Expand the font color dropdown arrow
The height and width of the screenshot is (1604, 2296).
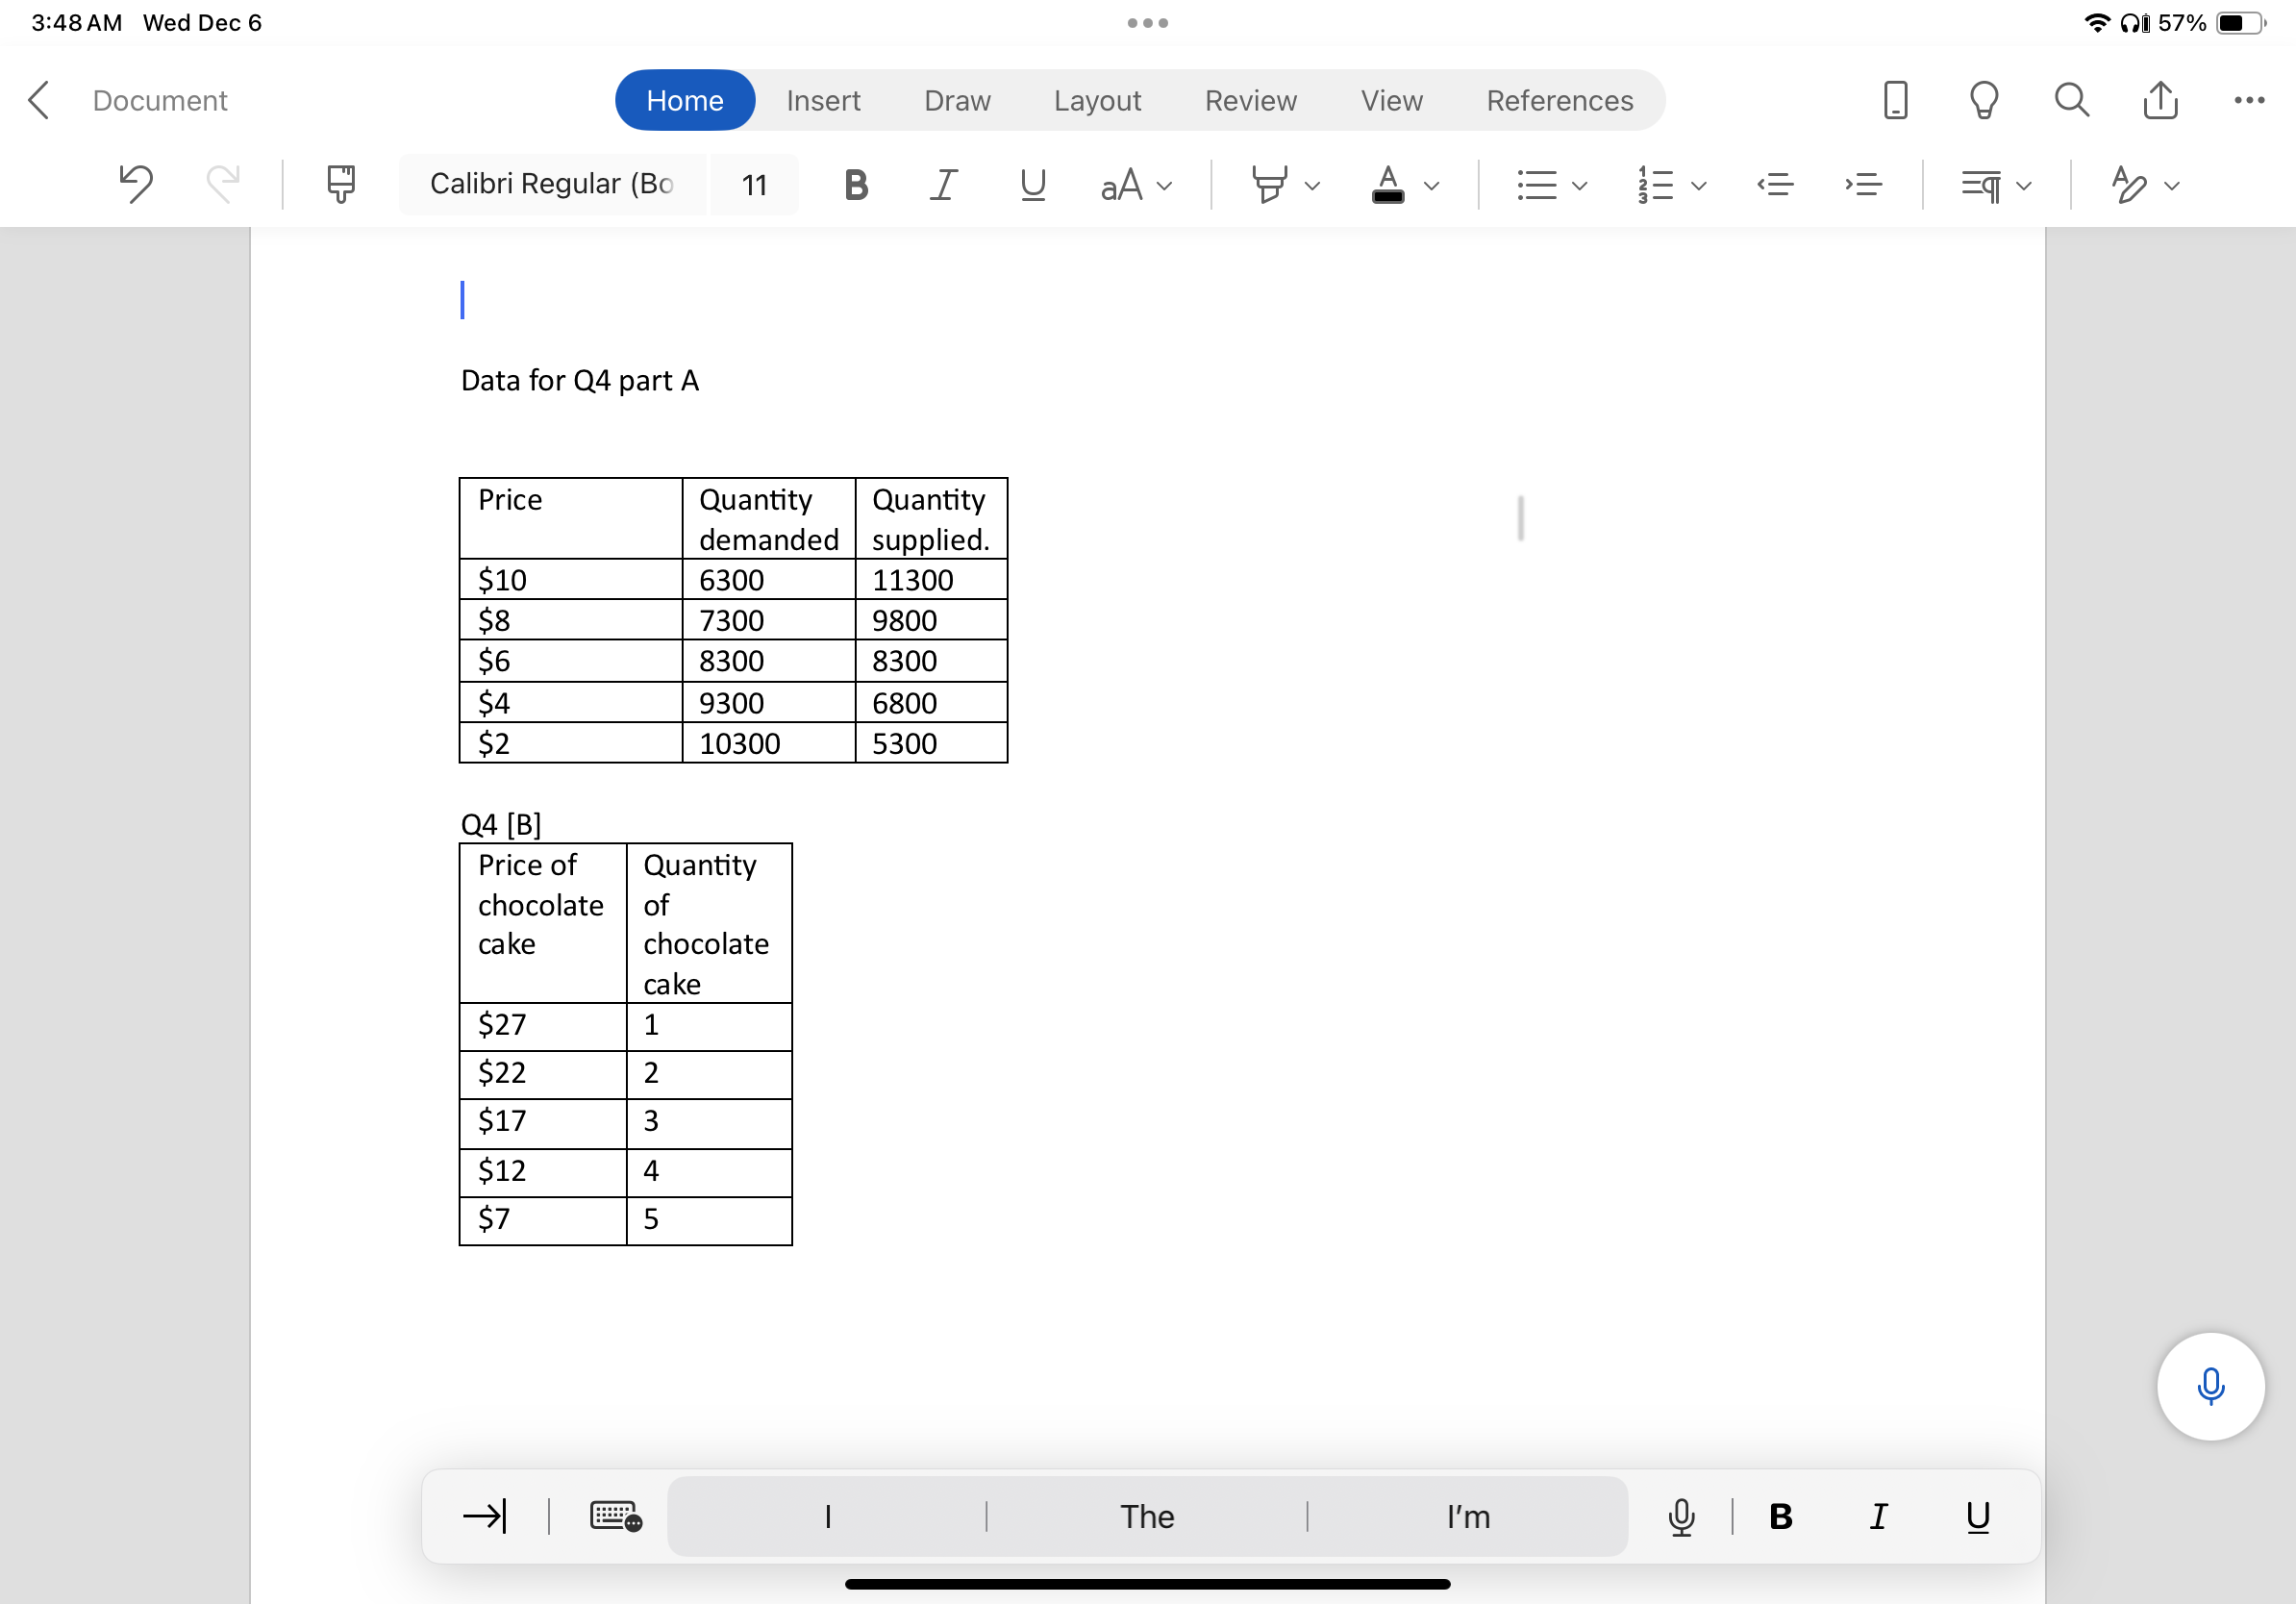[1432, 186]
